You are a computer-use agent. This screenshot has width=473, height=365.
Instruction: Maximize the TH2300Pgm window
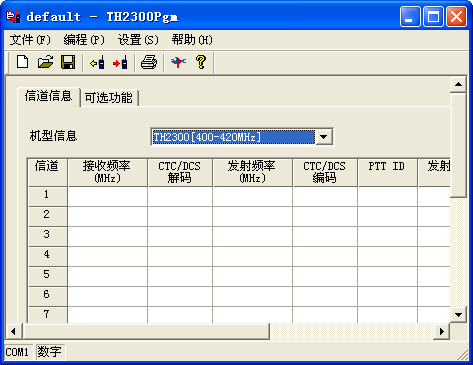click(433, 17)
